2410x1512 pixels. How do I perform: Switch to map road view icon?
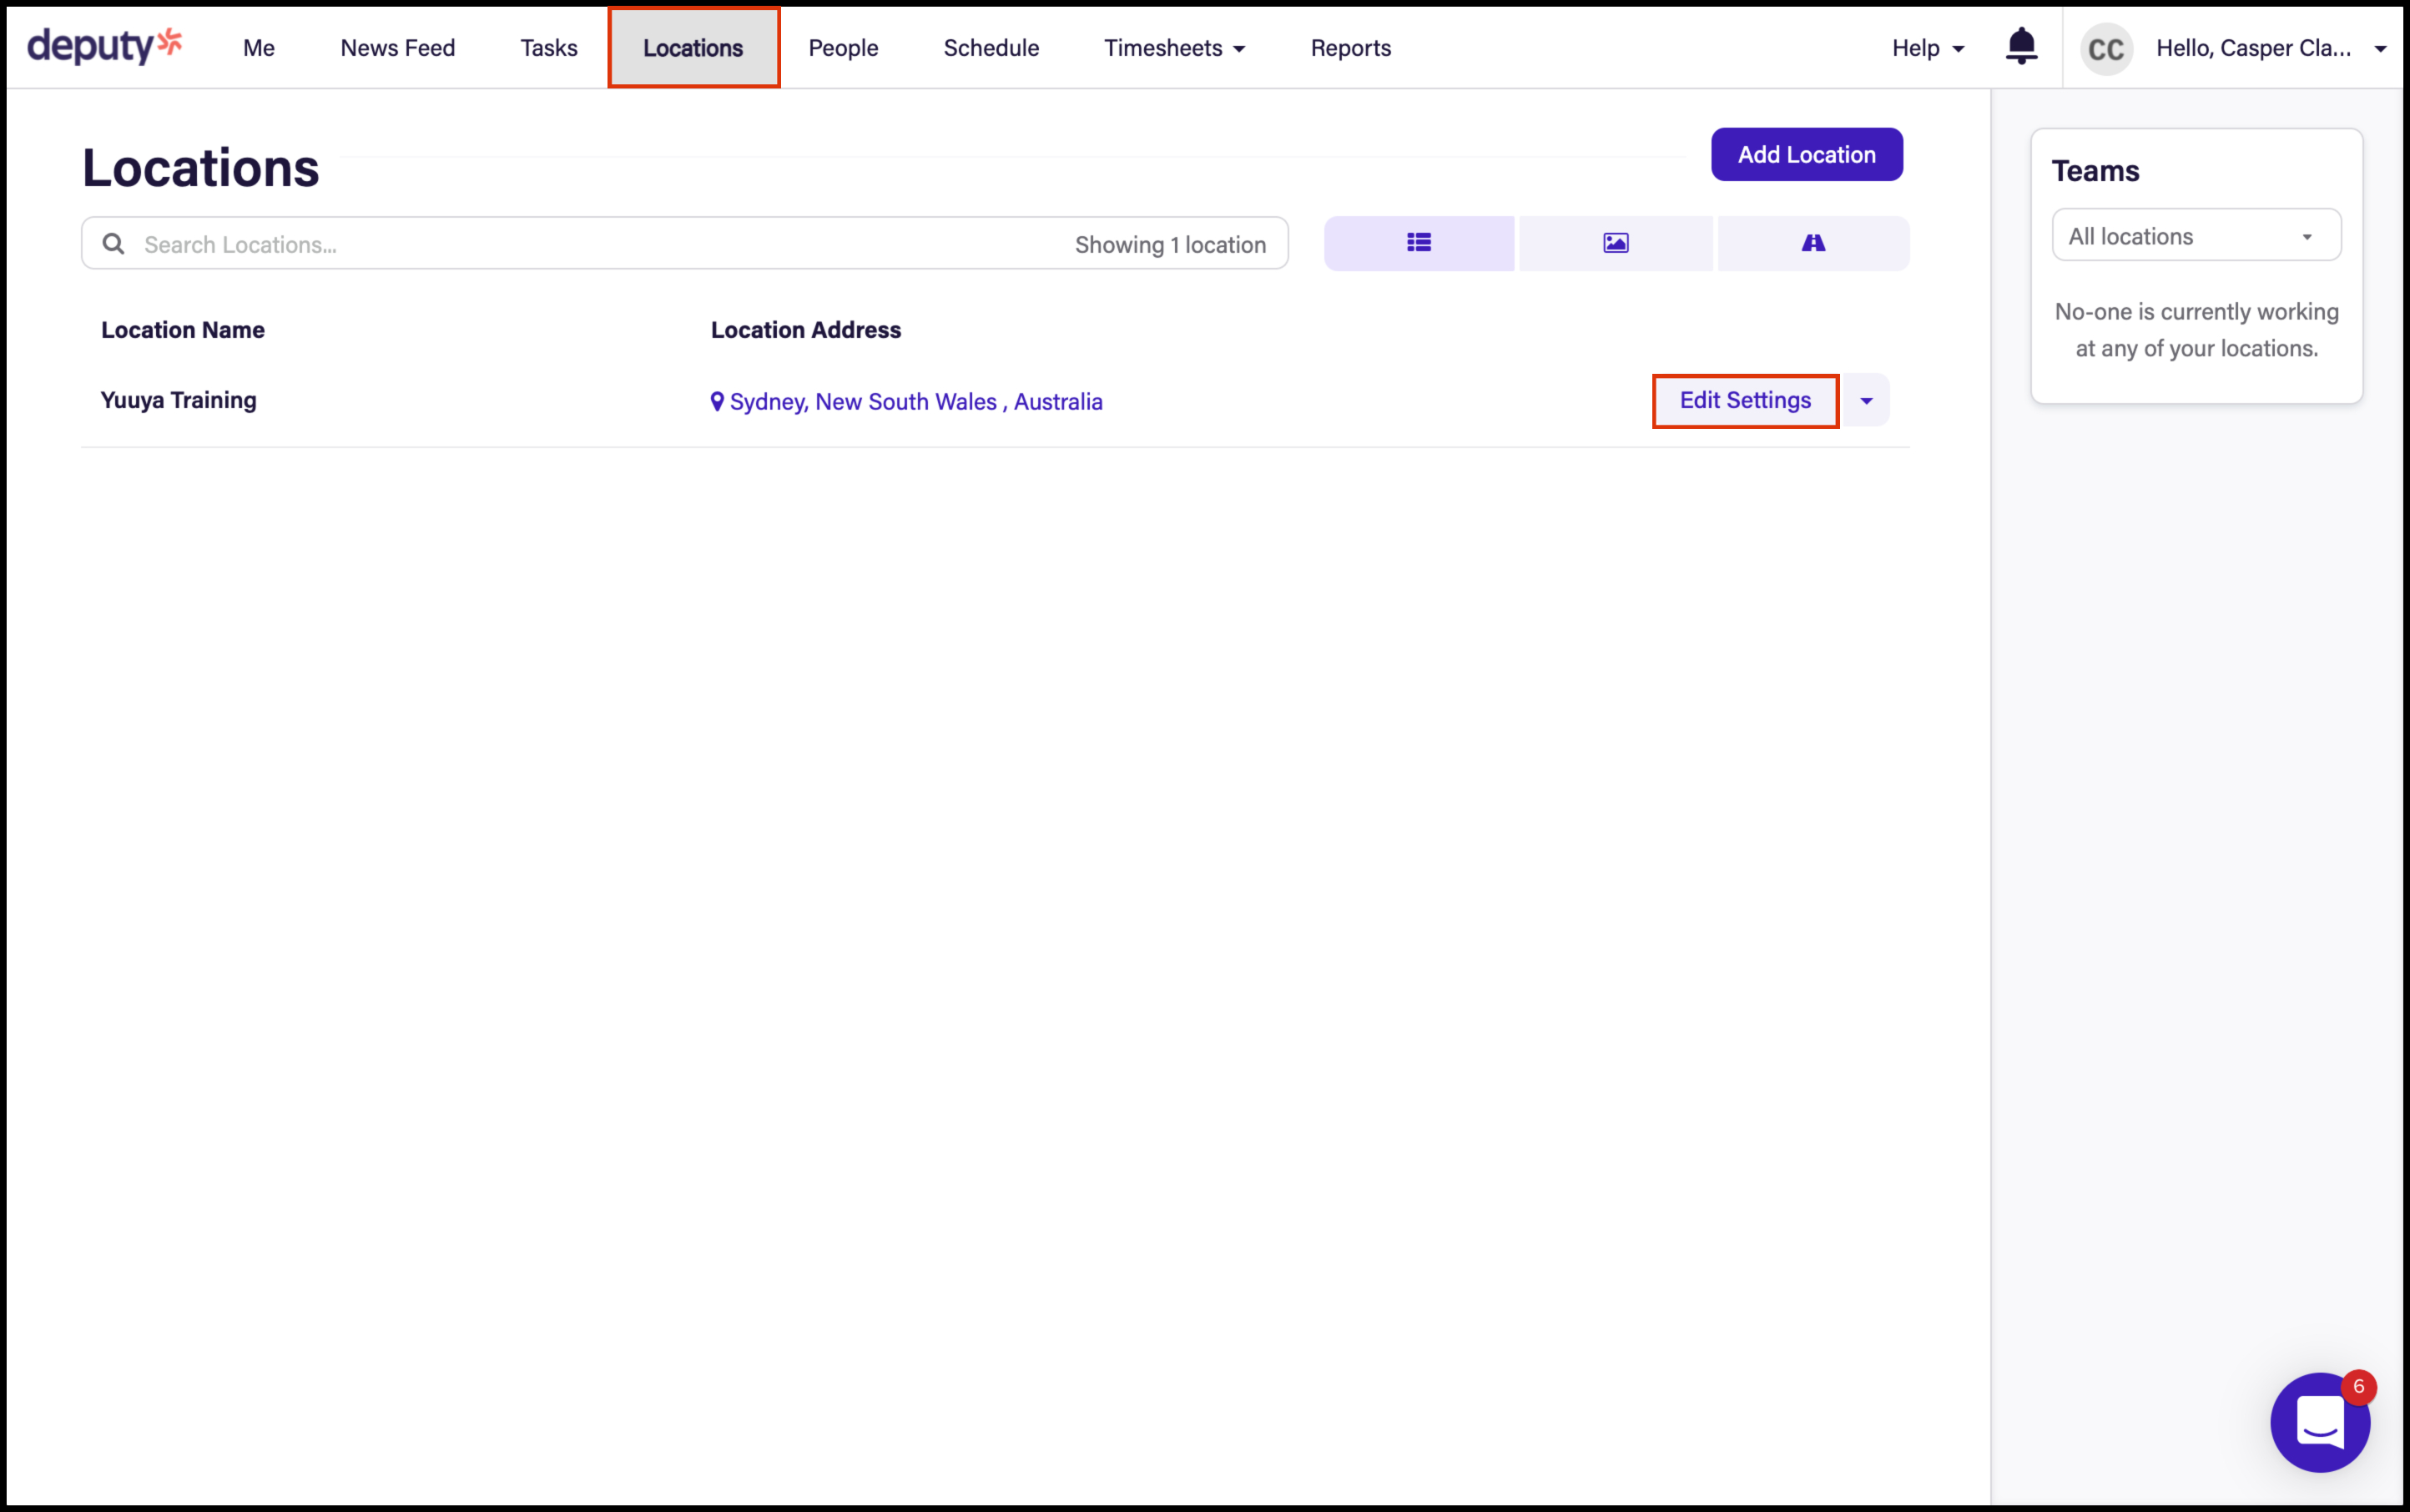click(x=1812, y=243)
